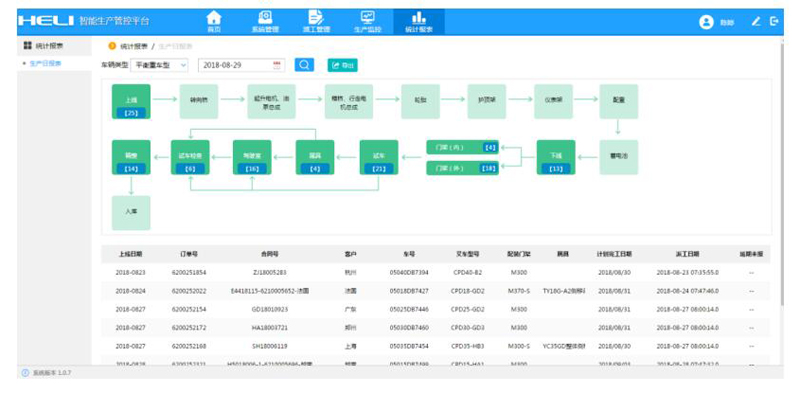This screenshot has width=800, height=393.
Task: Click order number 6200252168
Action: [189, 346]
